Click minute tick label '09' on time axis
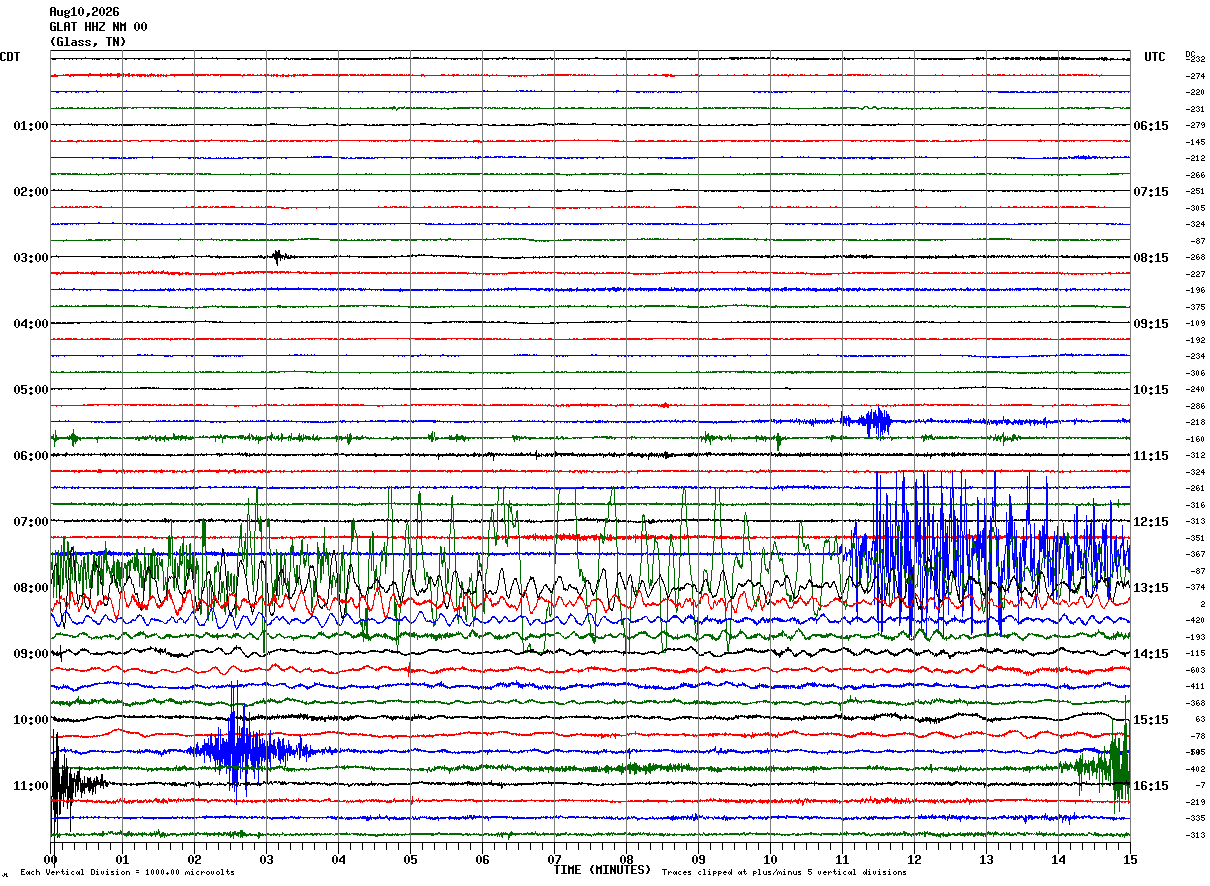1210x886 pixels. pyautogui.click(x=699, y=860)
